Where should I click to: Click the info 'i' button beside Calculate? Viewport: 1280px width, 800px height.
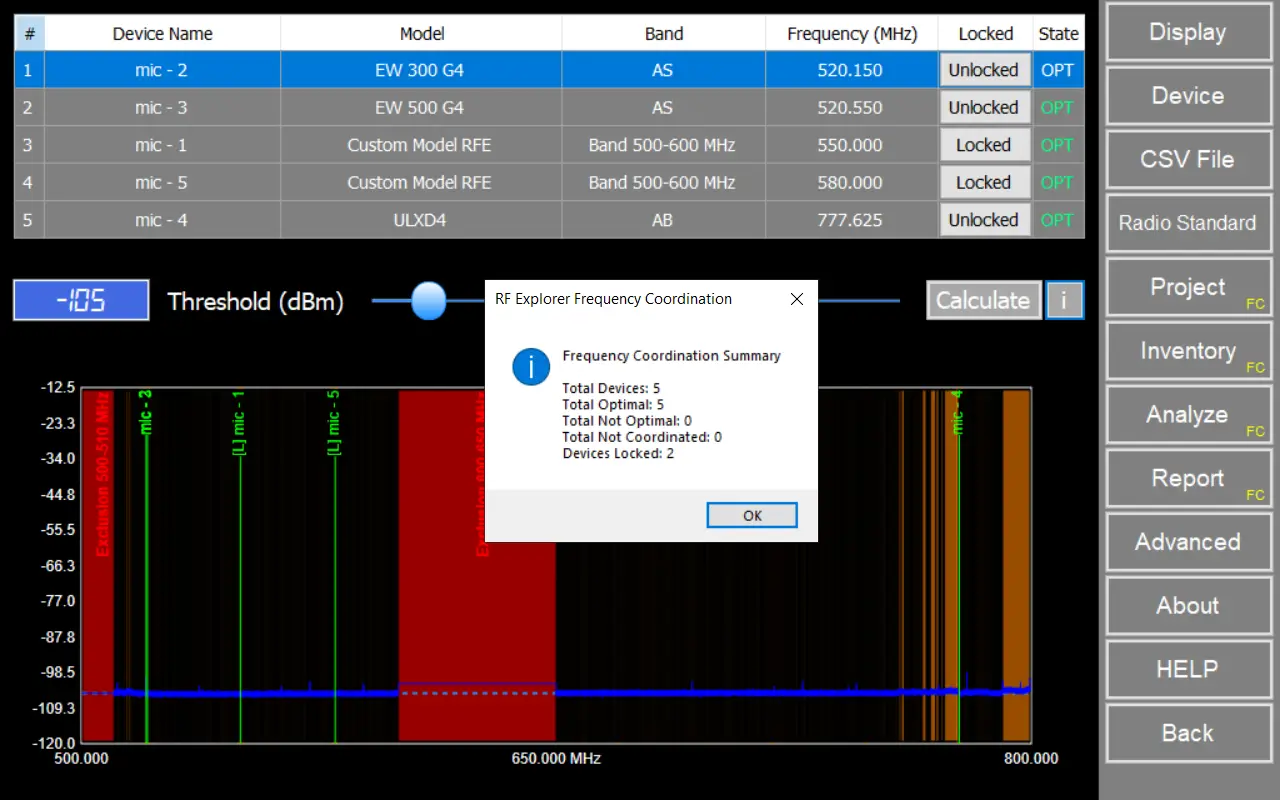(1064, 300)
